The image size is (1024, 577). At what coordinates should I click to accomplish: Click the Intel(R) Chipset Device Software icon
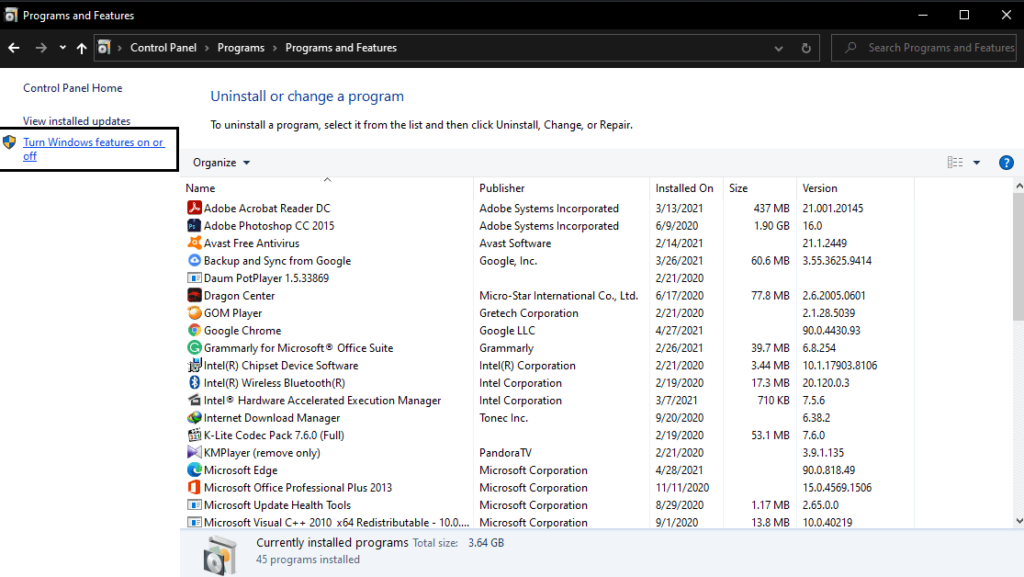coord(194,366)
